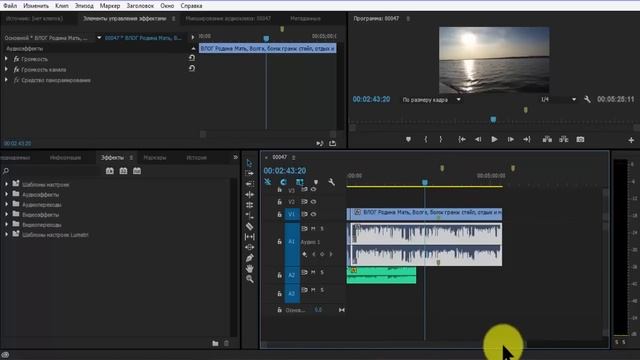Select the Zoom magnifier tool
This screenshot has height=360, width=640.
[x=249, y=279]
